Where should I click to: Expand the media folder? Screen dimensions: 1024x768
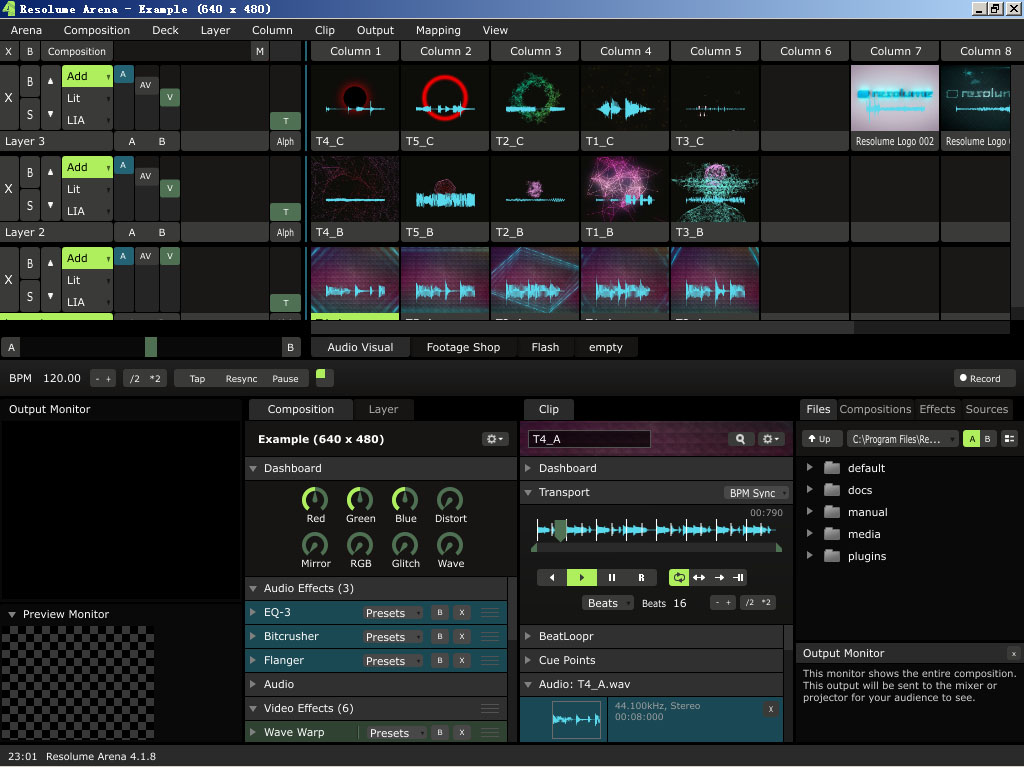coord(809,534)
